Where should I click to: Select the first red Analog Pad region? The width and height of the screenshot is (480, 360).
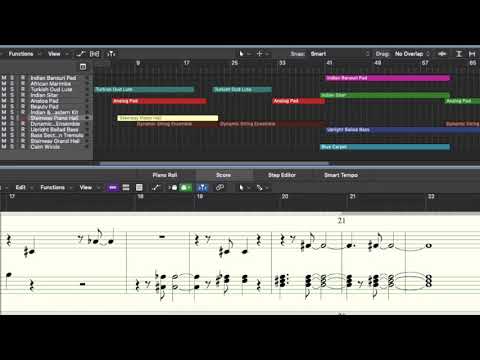click(x=159, y=101)
